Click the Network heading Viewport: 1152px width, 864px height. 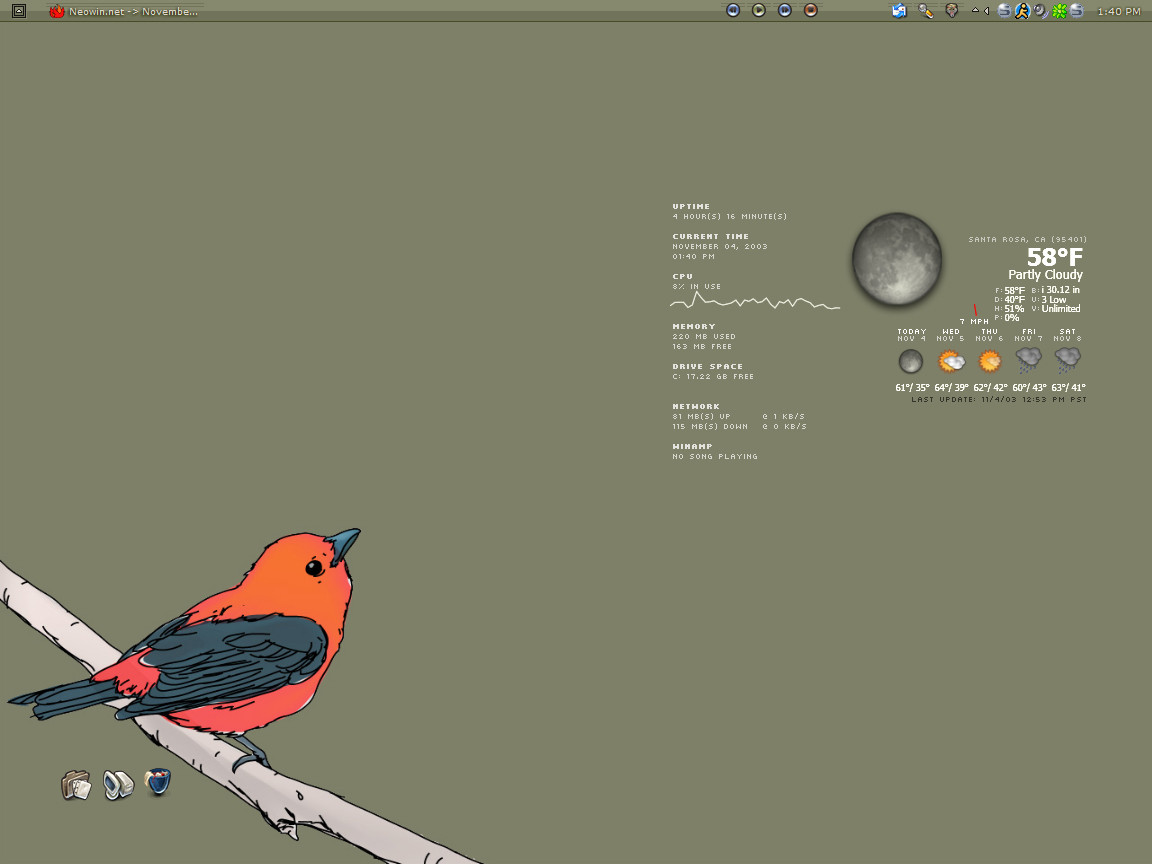tap(696, 406)
